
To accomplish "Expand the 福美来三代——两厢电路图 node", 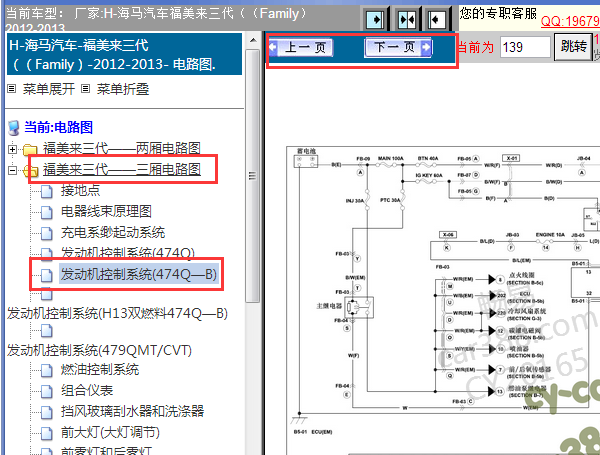I will (13, 149).
